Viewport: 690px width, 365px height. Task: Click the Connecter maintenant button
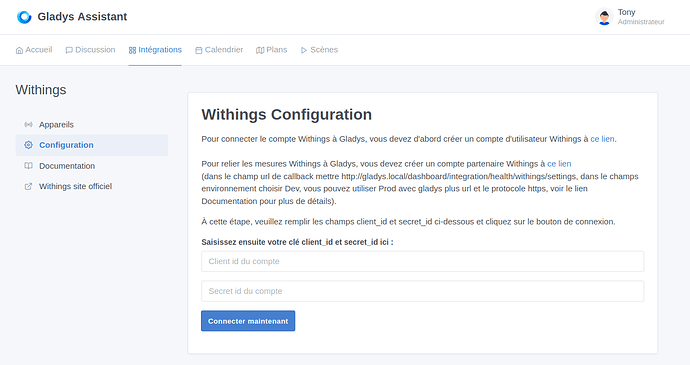pyautogui.click(x=248, y=321)
